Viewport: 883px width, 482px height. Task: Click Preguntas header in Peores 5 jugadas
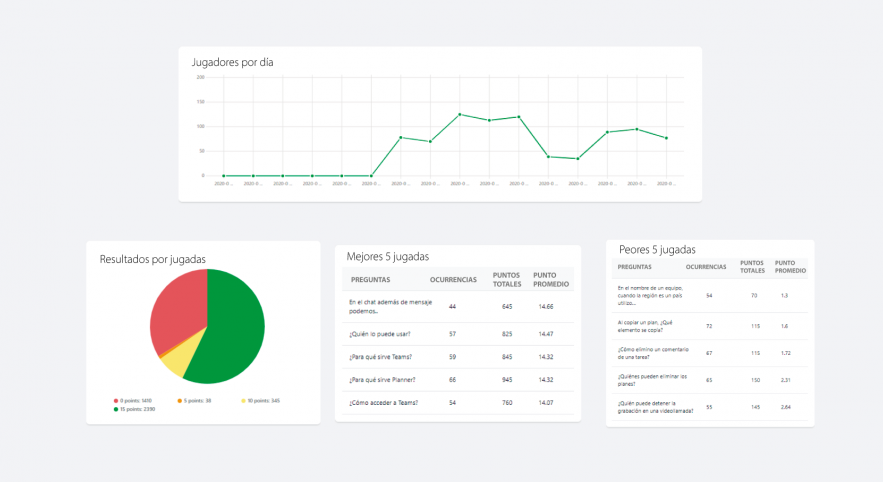[x=635, y=267]
